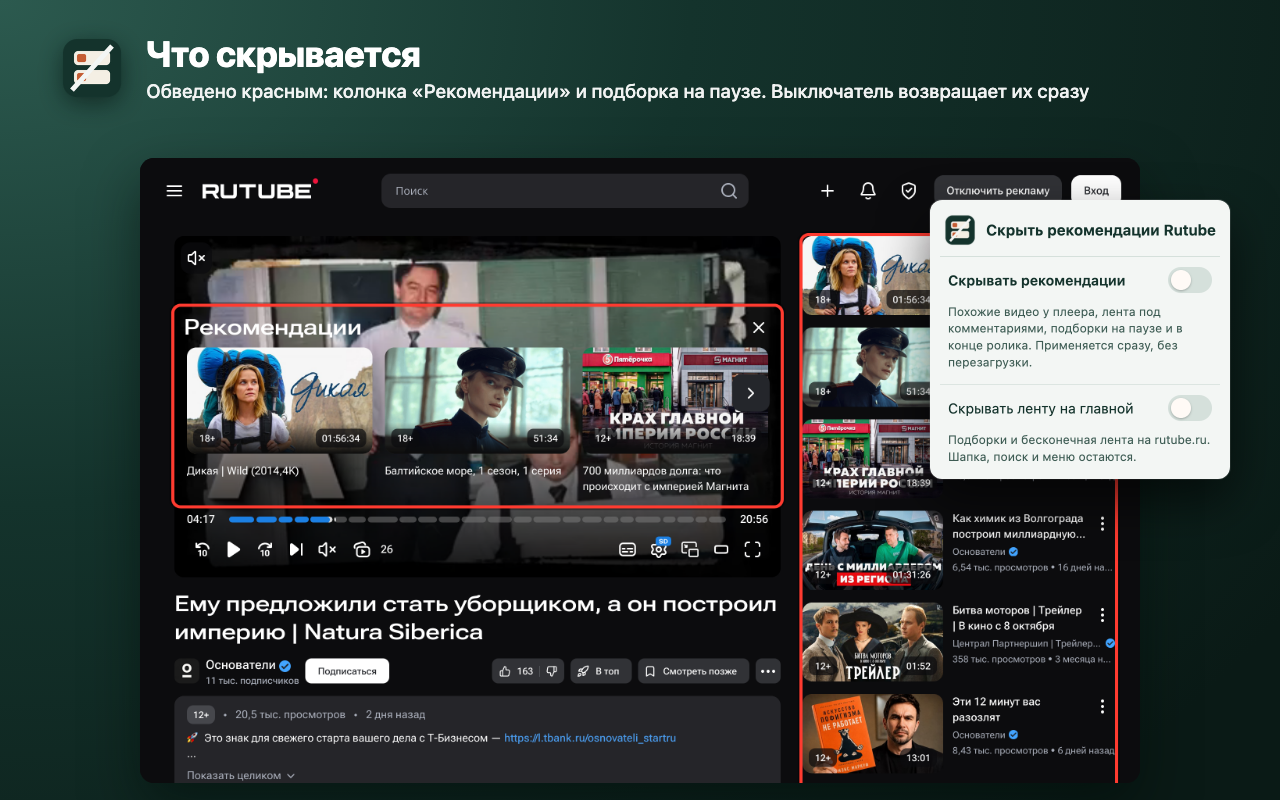The image size is (1280, 800).
Task: Subscribe with the "Подписаться" button
Action: pos(347,671)
